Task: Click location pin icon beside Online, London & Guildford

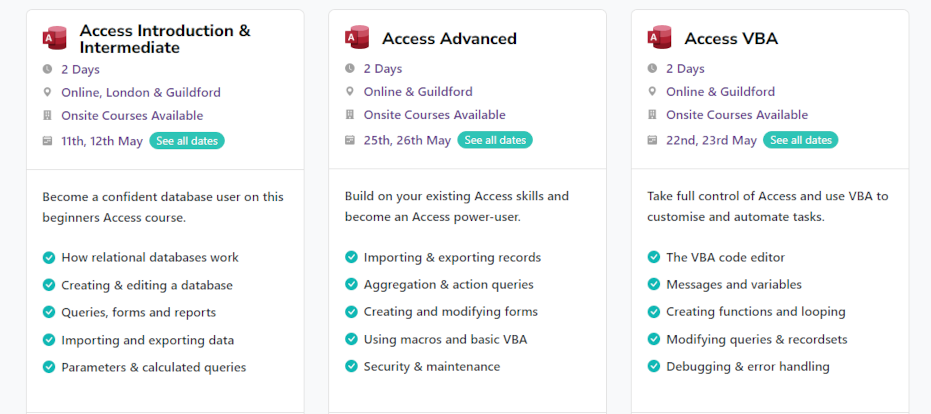Action: point(48,93)
